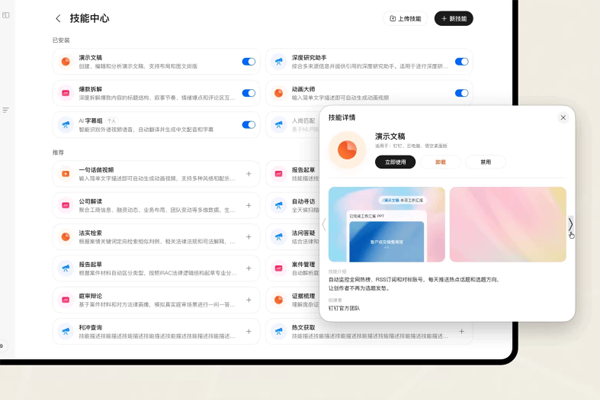This screenshot has height=400, width=600.
Task: Show the previous preview image with the left chevron
Action: pyautogui.click(x=324, y=225)
